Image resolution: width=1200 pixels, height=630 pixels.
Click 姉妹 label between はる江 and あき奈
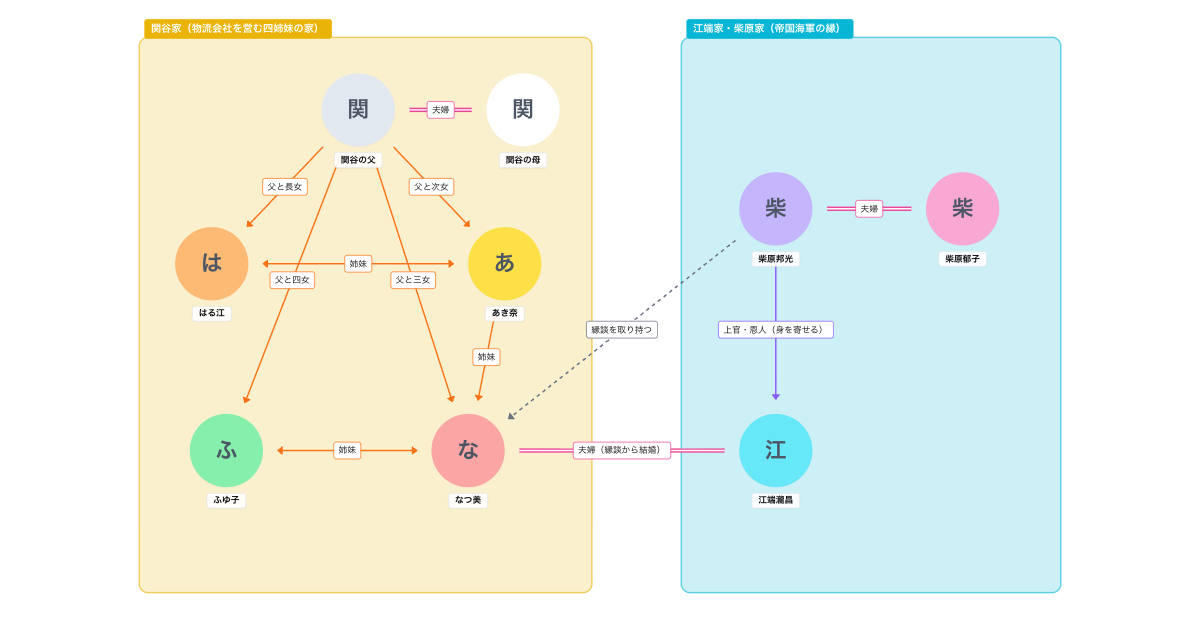pyautogui.click(x=358, y=264)
